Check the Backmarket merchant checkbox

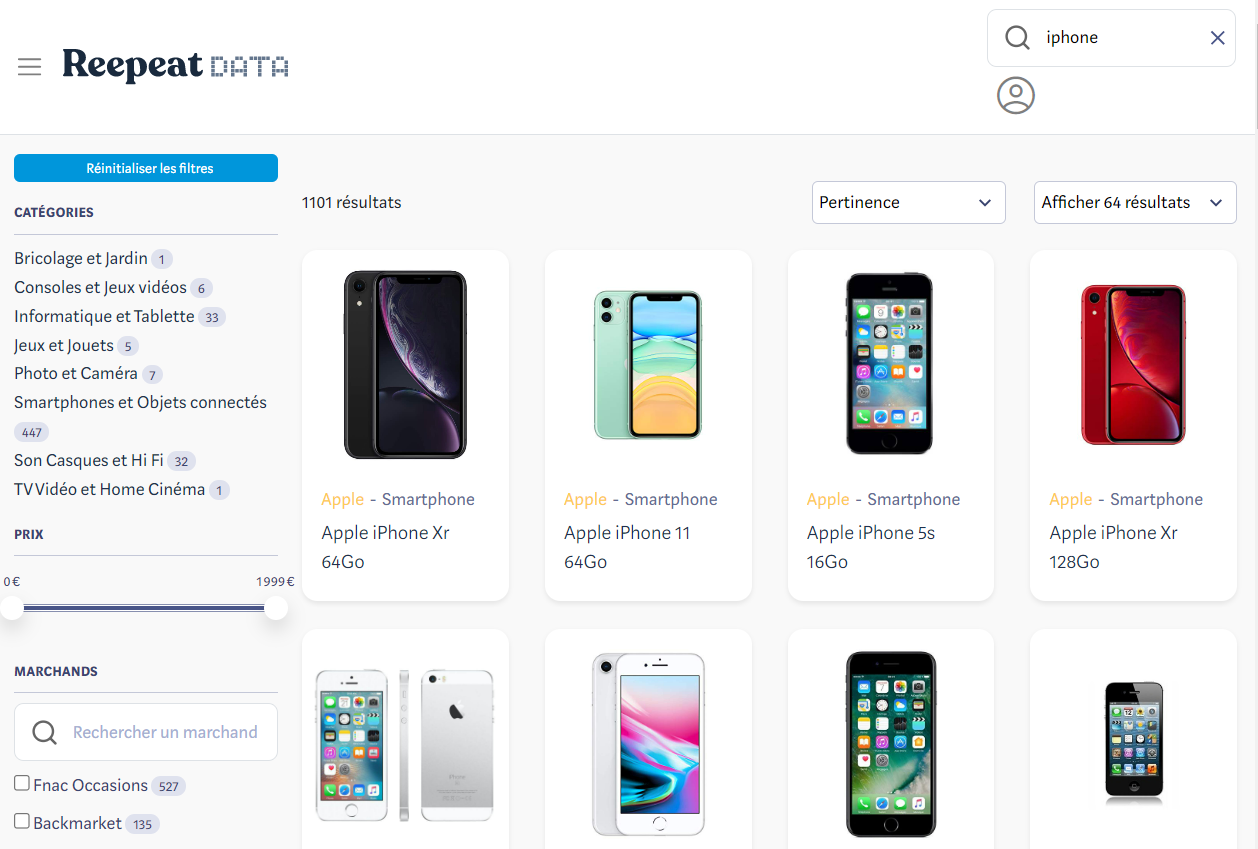click(x=22, y=822)
